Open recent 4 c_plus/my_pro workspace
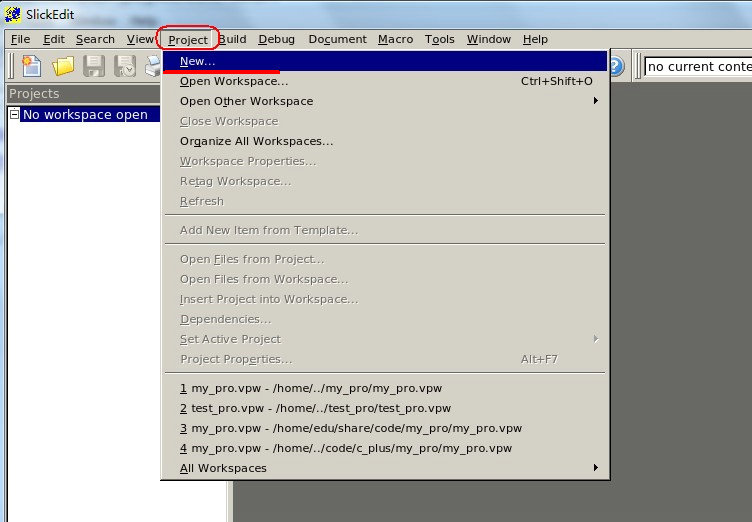Viewport: 752px width, 522px height. click(386, 448)
